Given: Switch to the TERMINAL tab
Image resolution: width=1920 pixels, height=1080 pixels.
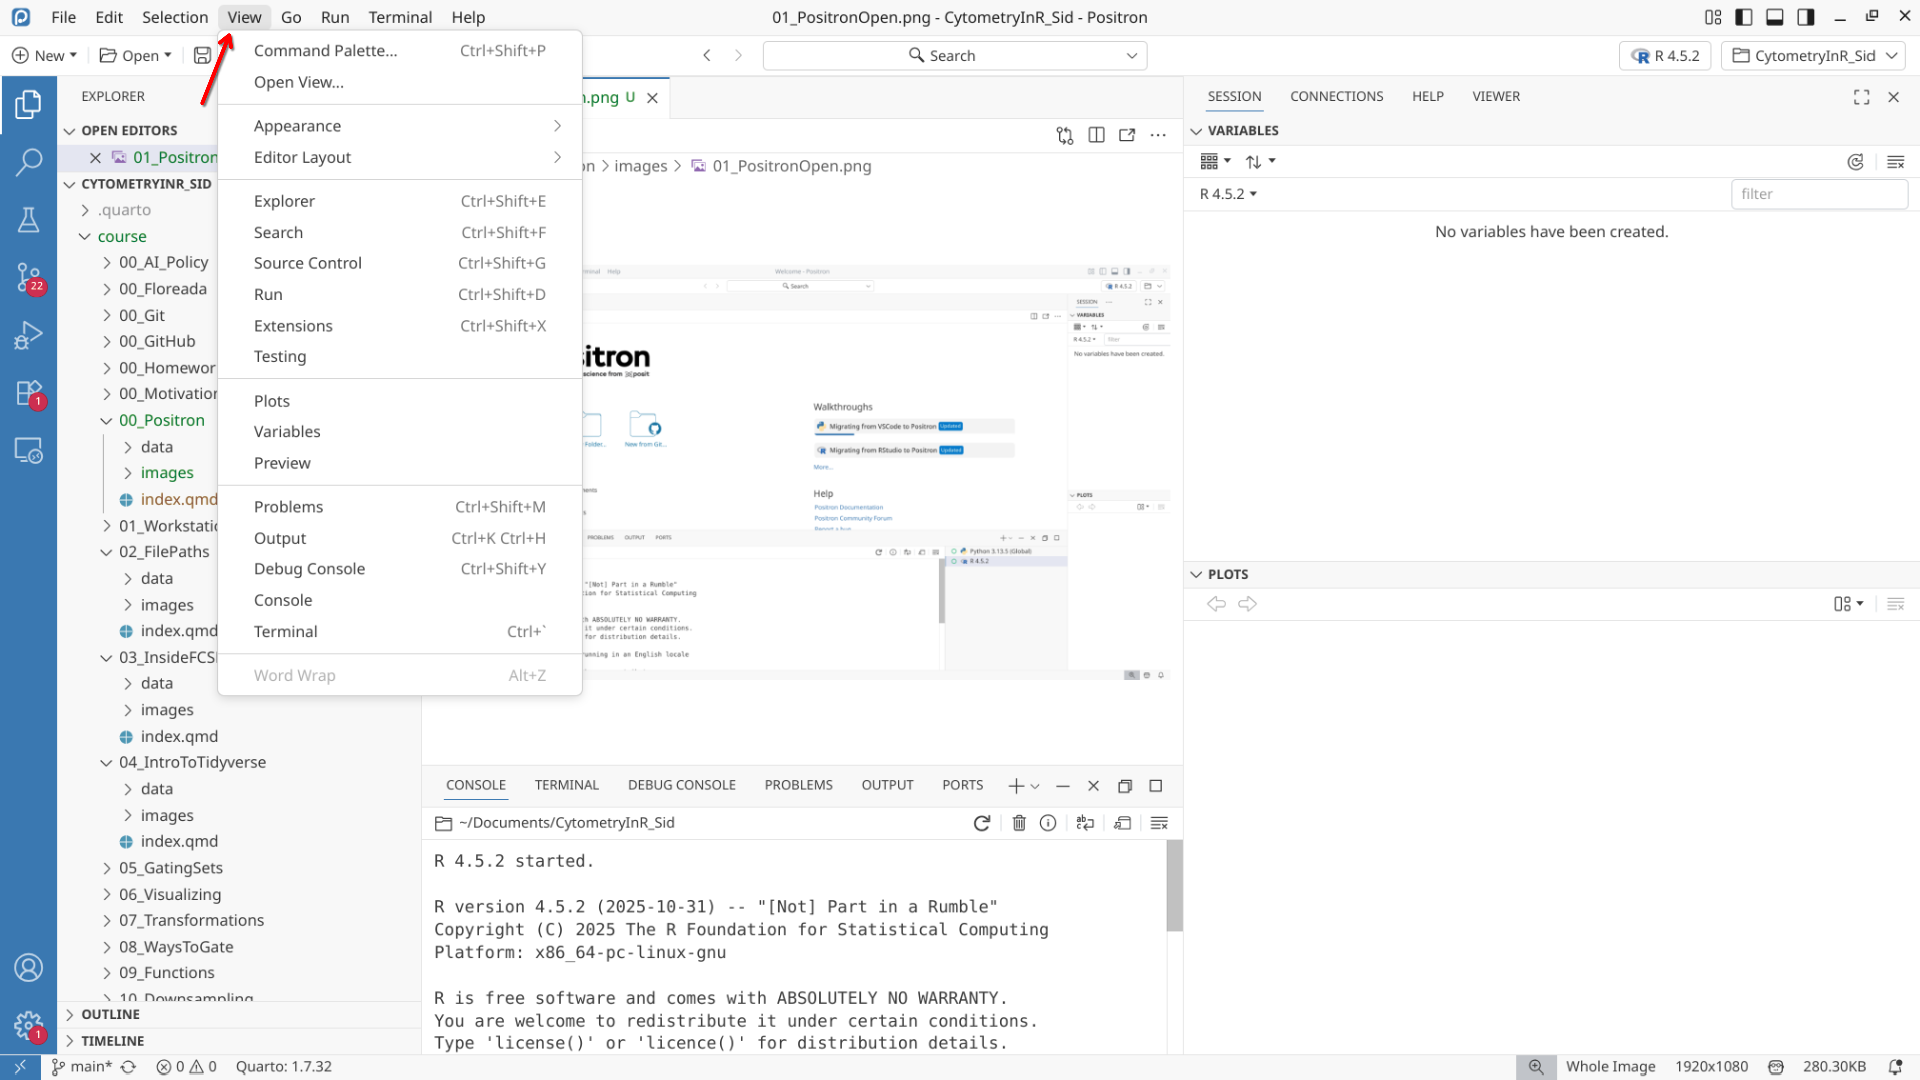Looking at the screenshot, I should [x=566, y=786].
